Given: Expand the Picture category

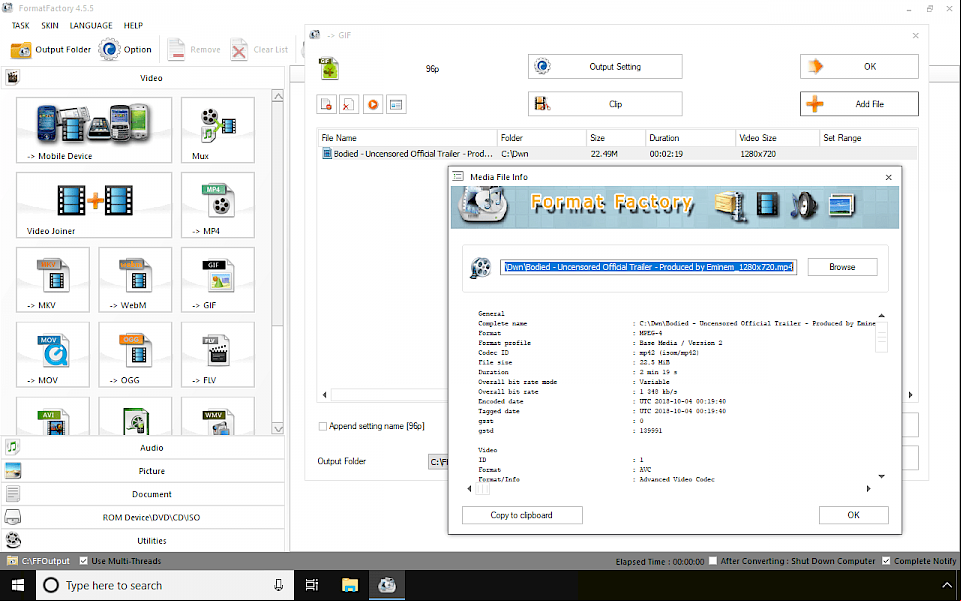Looking at the screenshot, I should [x=143, y=471].
